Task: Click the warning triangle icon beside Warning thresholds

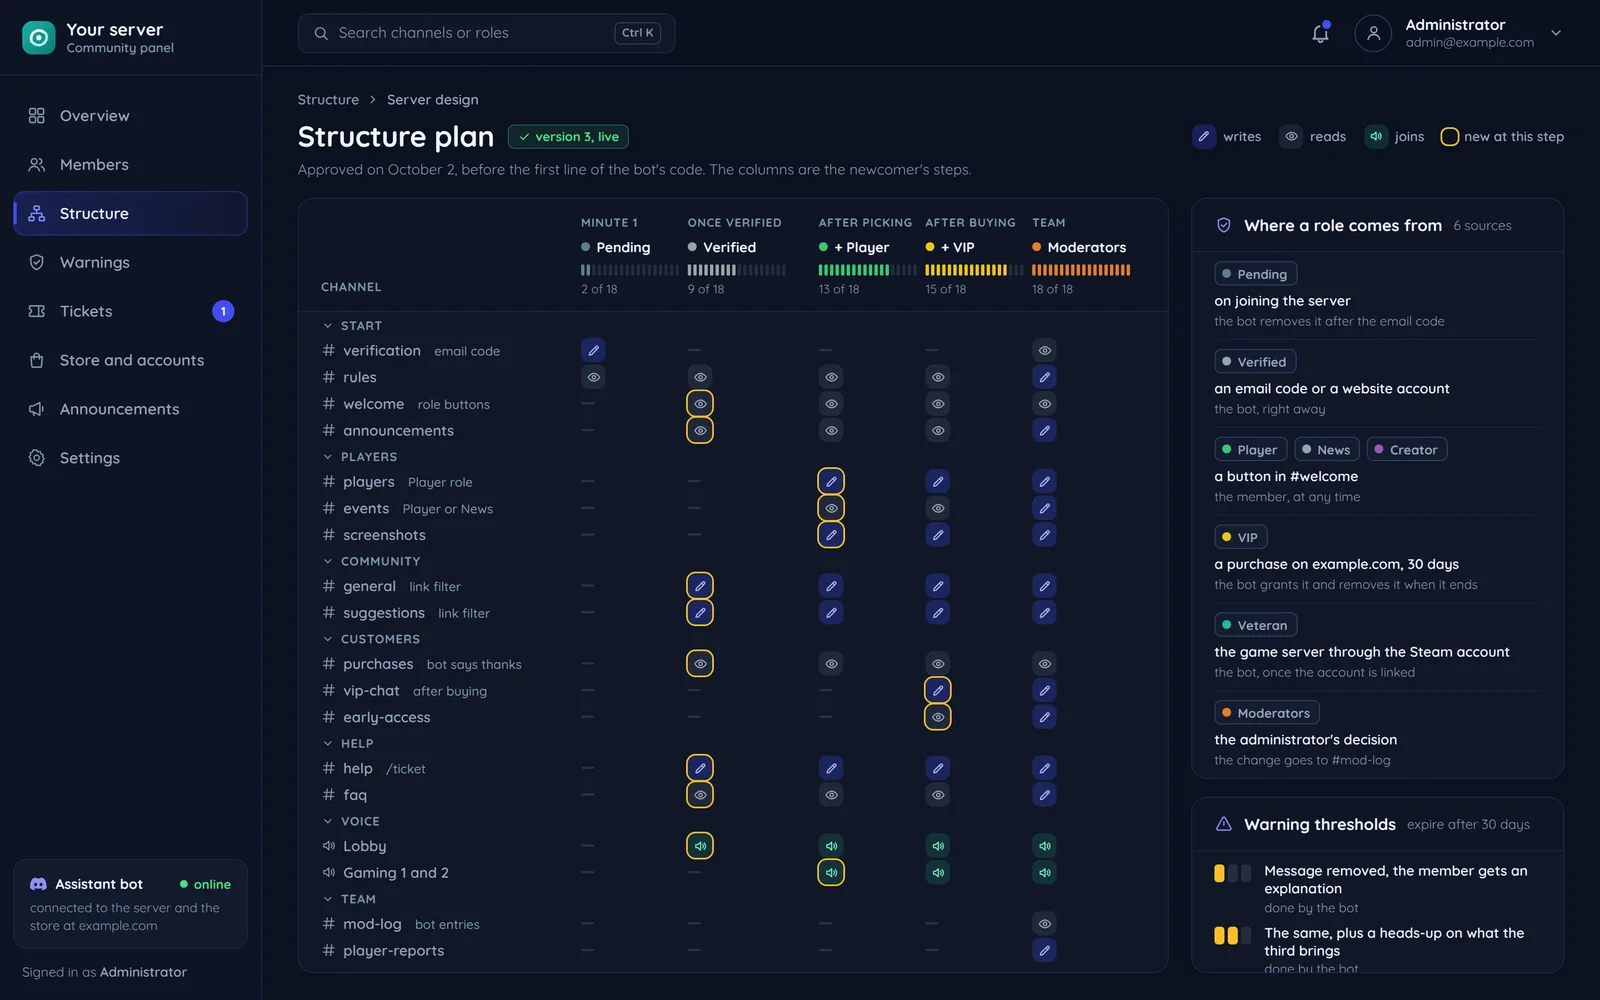Action: point(1223,824)
